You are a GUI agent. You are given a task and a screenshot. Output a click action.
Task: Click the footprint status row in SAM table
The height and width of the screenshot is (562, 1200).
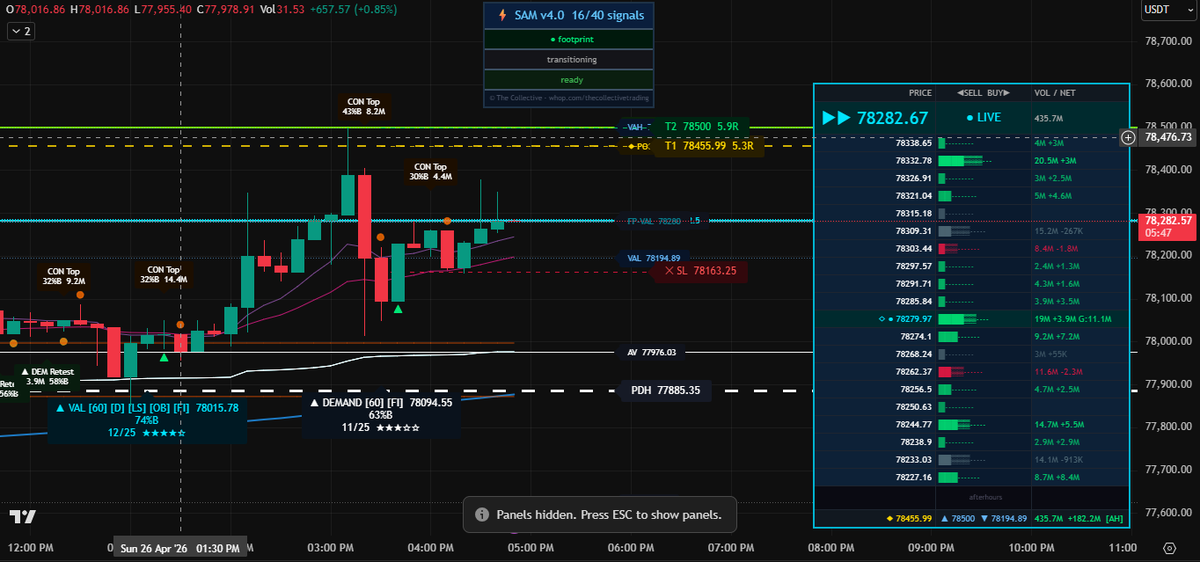tap(568, 39)
